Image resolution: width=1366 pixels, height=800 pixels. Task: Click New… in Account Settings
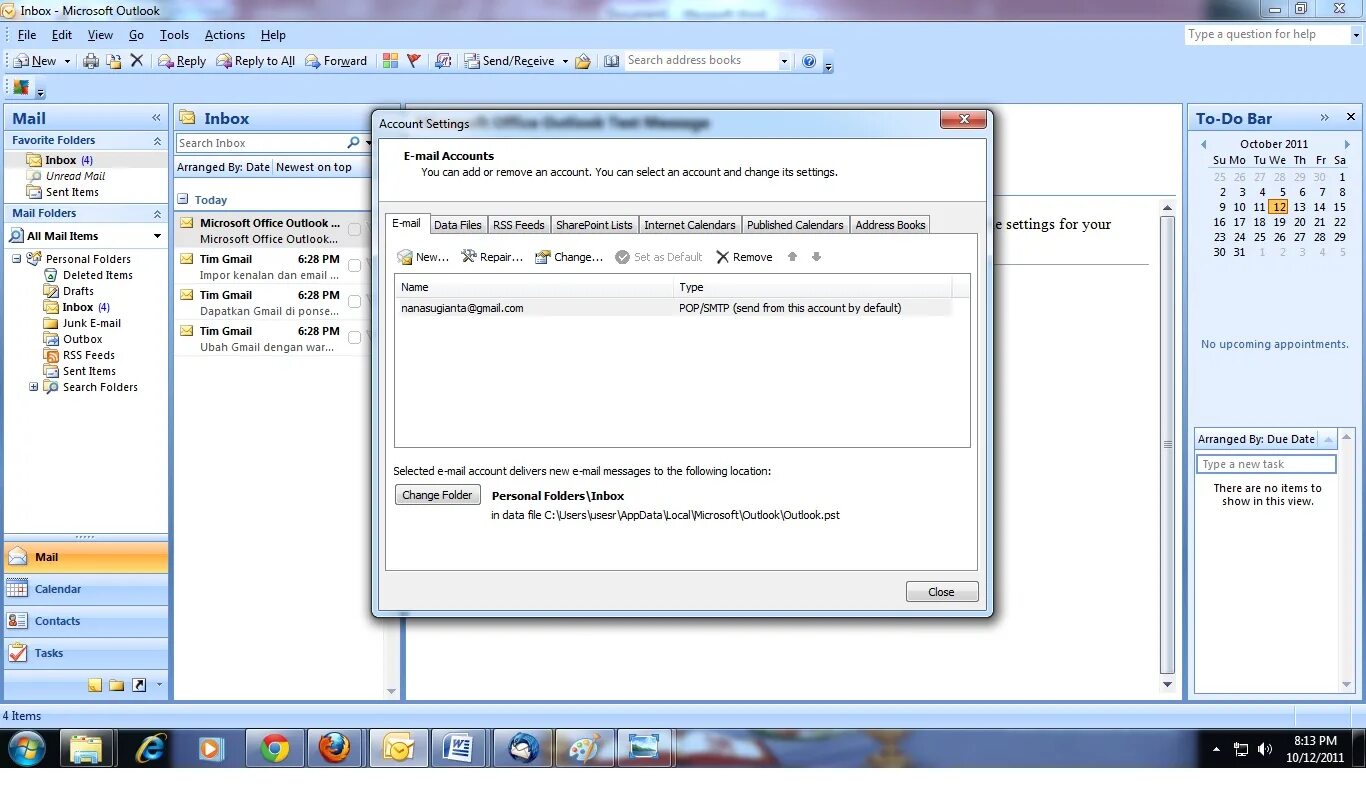[x=423, y=257]
